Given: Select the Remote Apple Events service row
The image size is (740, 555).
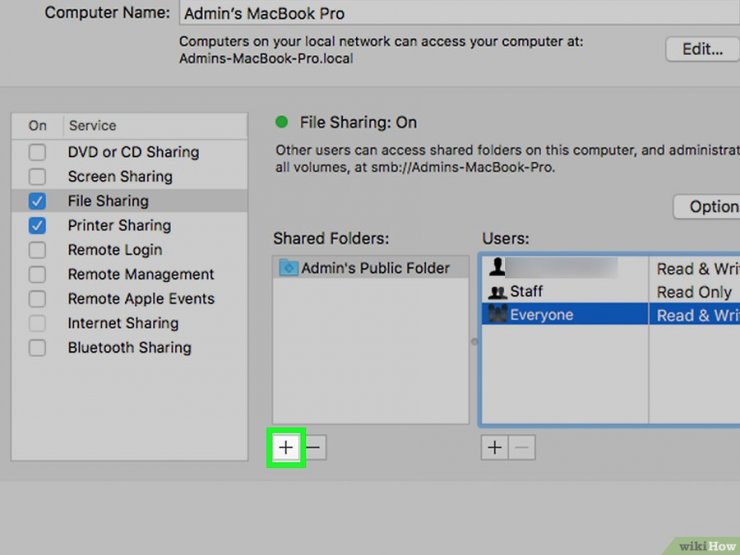Looking at the screenshot, I should (129, 299).
